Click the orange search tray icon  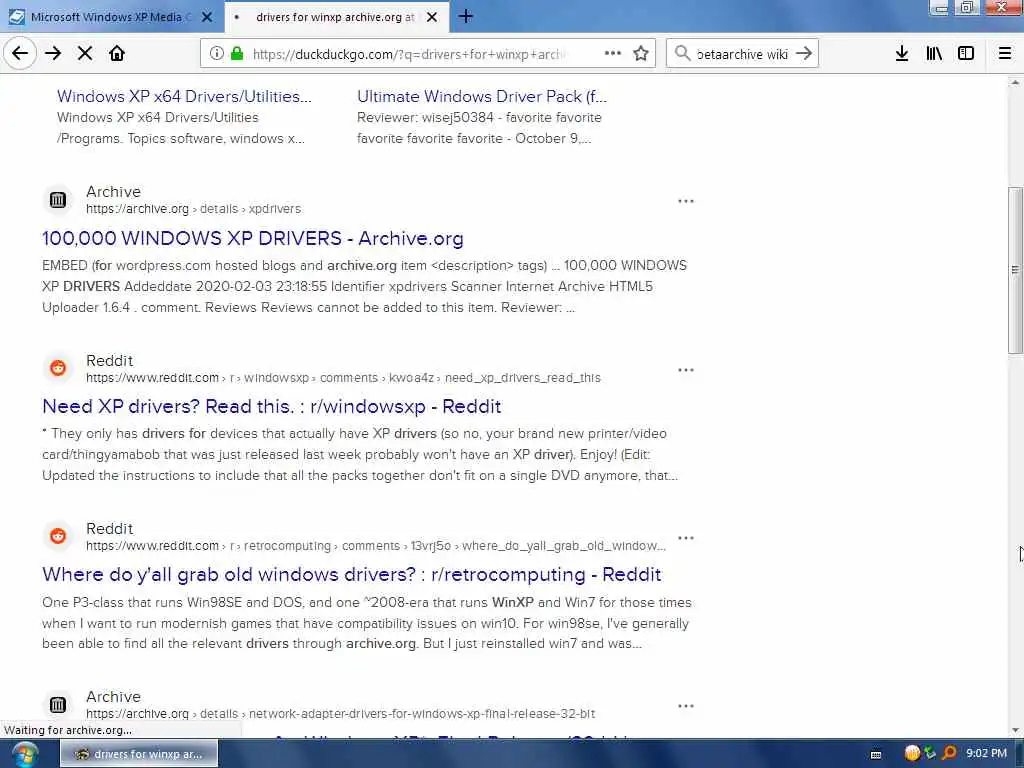pyautogui.click(x=950, y=754)
